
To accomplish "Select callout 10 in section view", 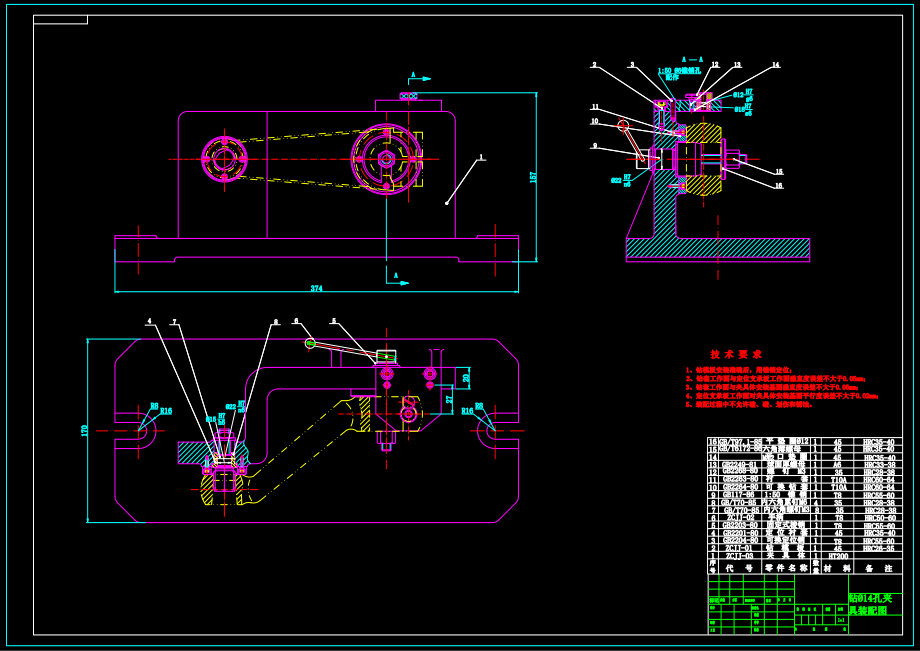I will 595,121.
